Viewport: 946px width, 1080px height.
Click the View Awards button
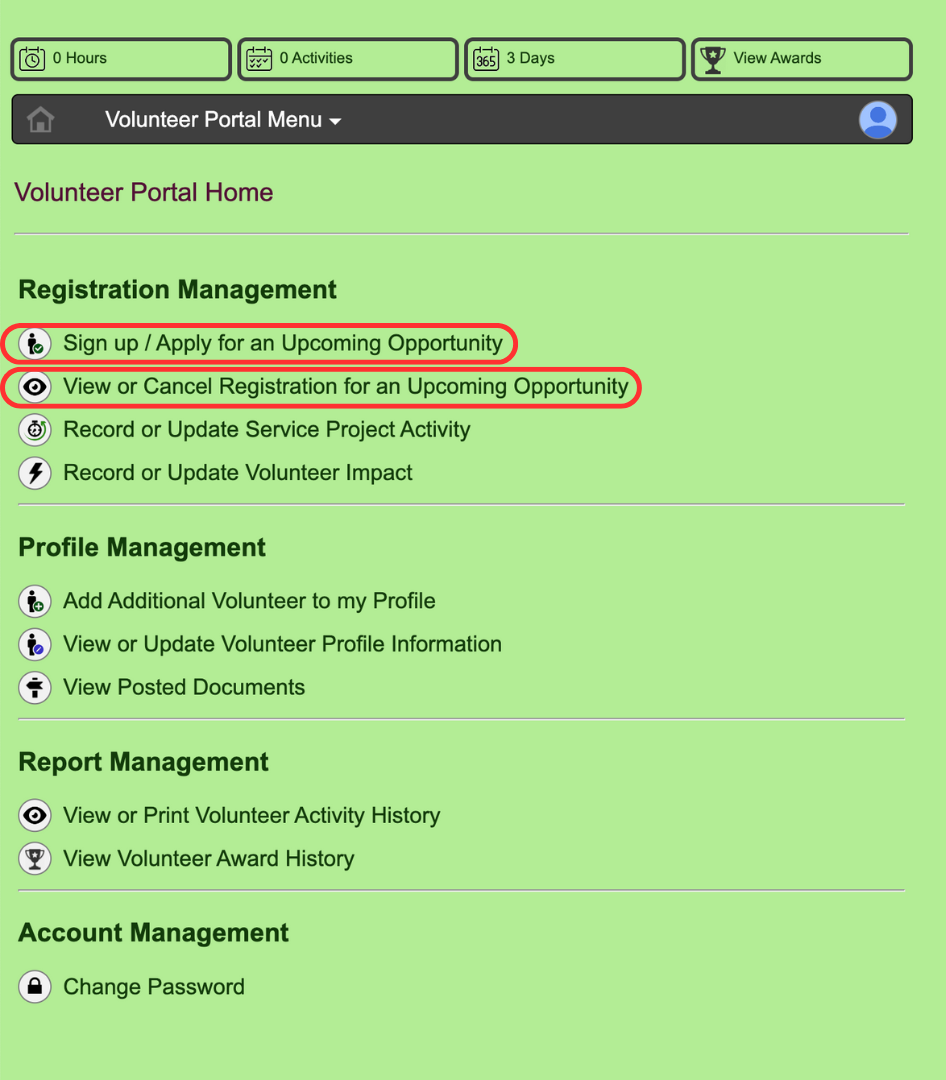[x=802, y=59]
